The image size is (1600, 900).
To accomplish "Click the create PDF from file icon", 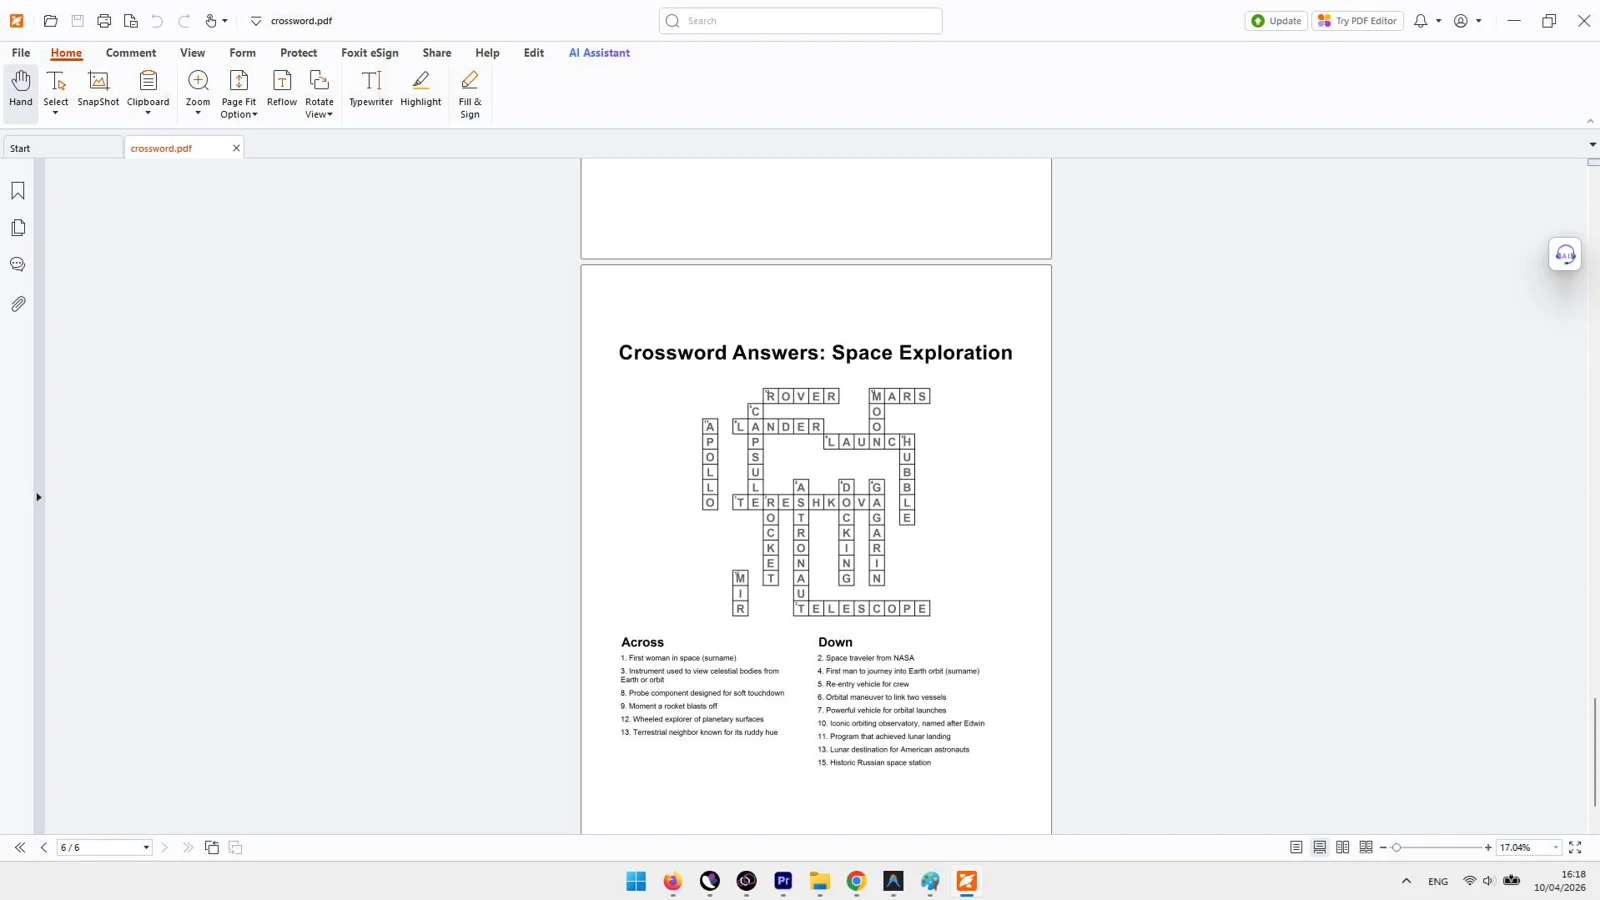I will point(131,21).
